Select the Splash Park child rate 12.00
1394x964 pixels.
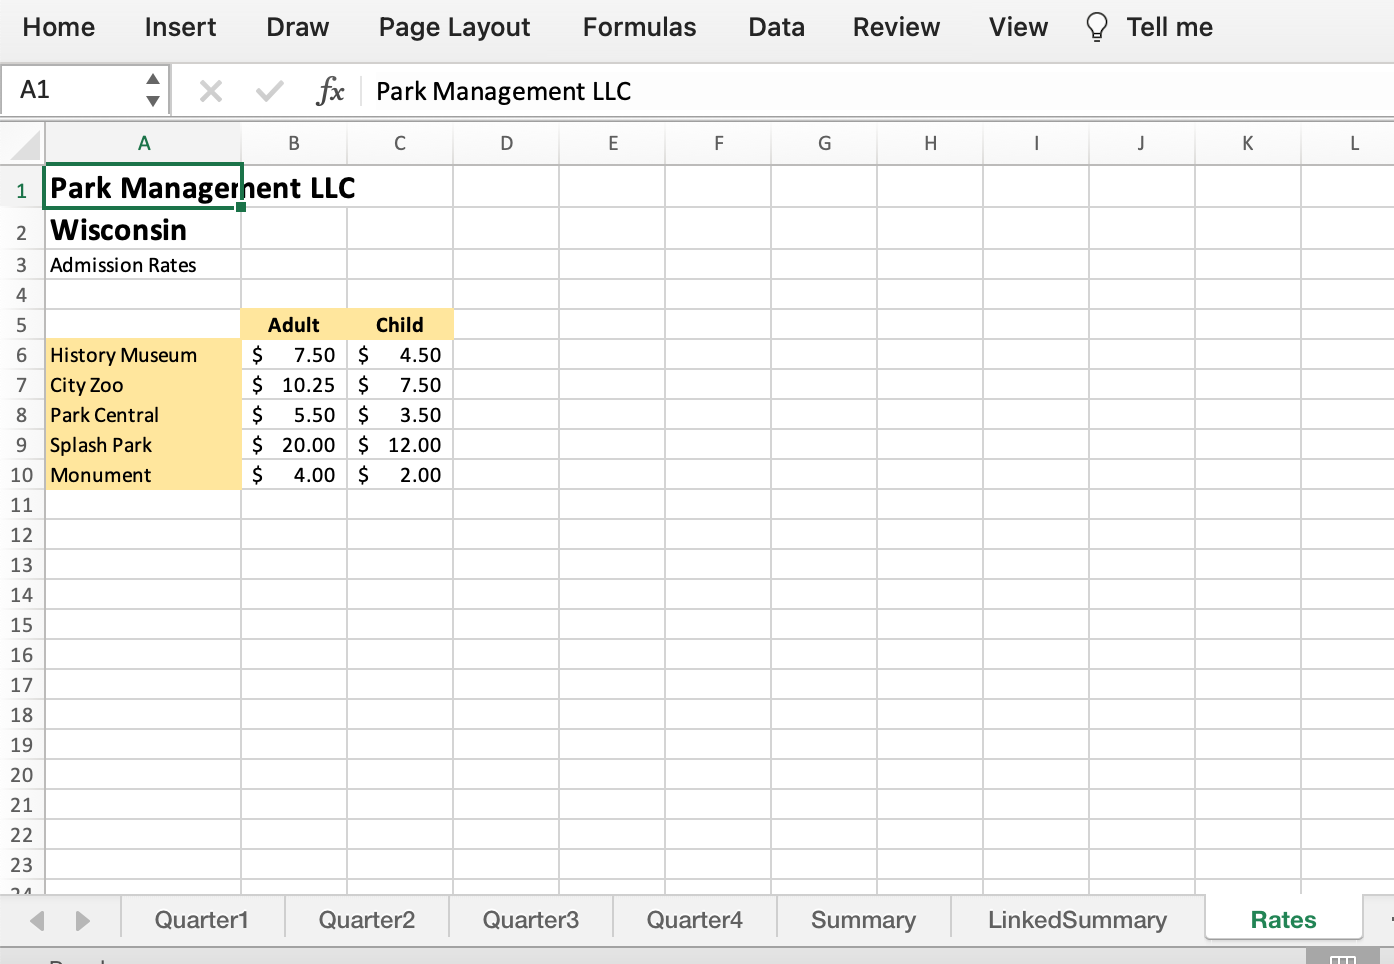[x=400, y=445]
